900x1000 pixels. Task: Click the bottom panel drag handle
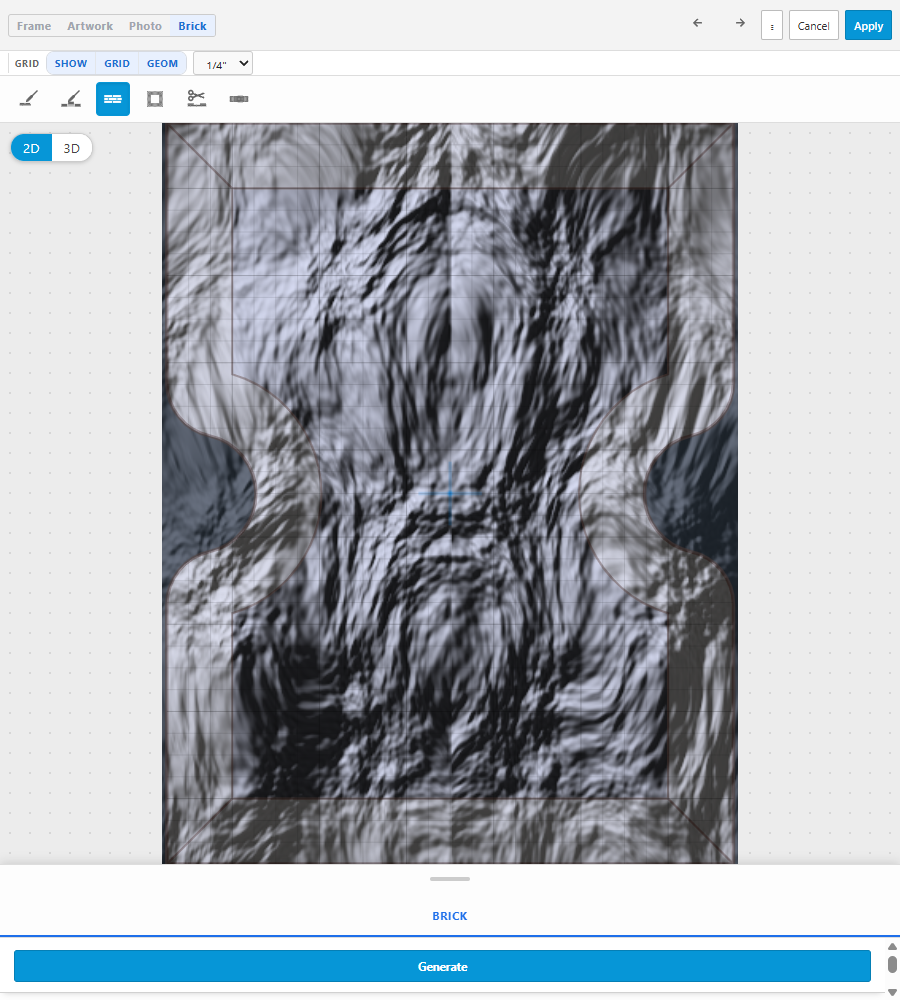(x=450, y=879)
